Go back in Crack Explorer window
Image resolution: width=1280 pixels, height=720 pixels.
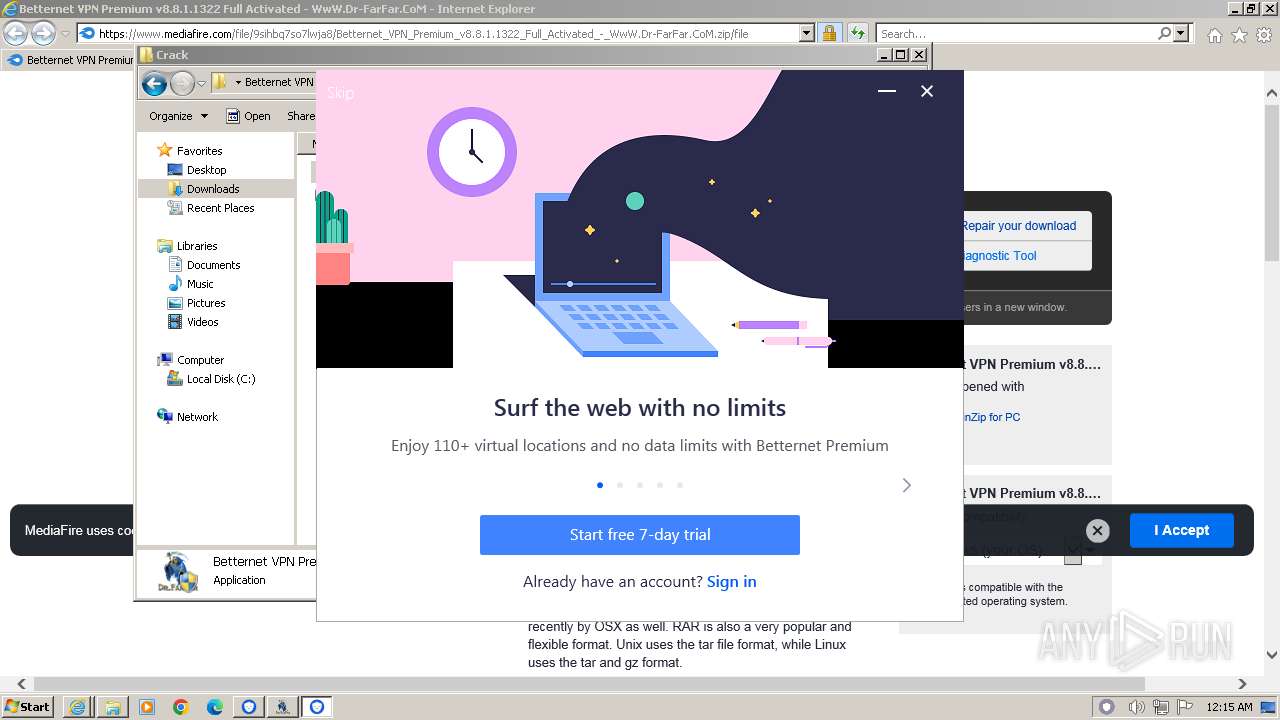pyautogui.click(x=154, y=83)
